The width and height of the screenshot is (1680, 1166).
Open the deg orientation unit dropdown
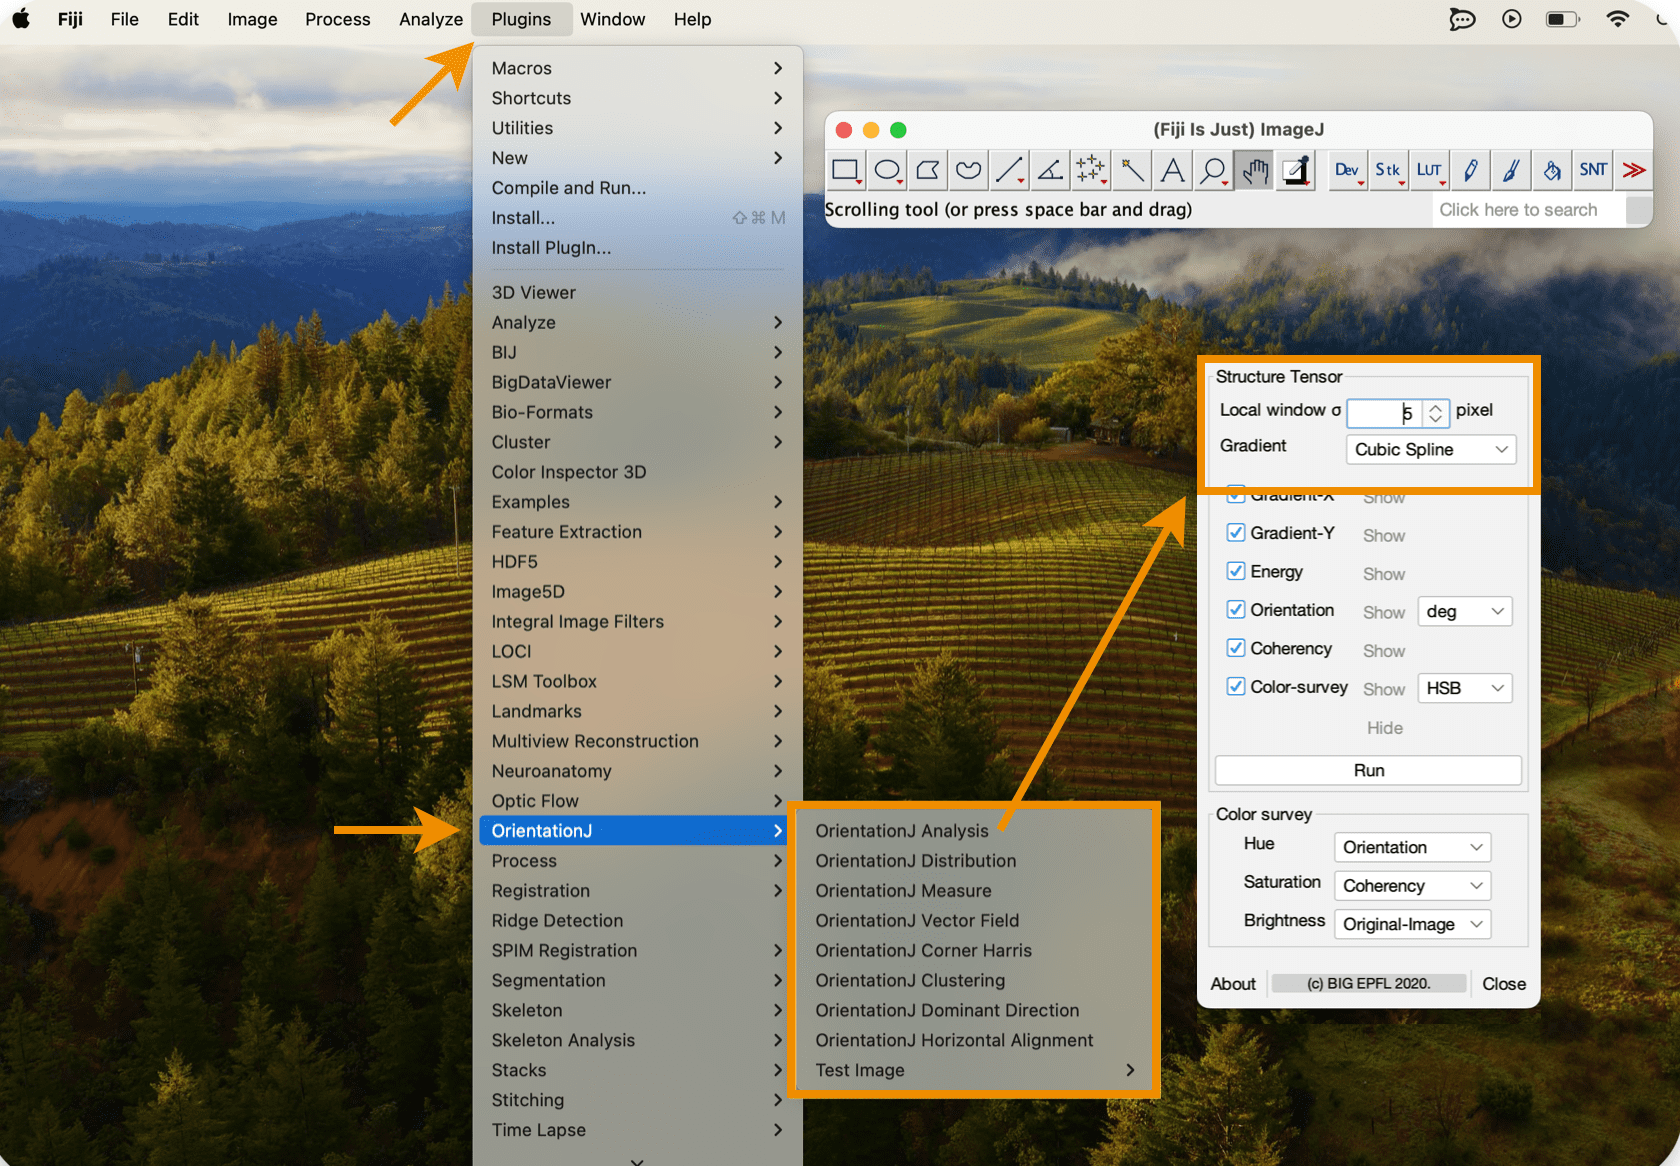click(1465, 612)
